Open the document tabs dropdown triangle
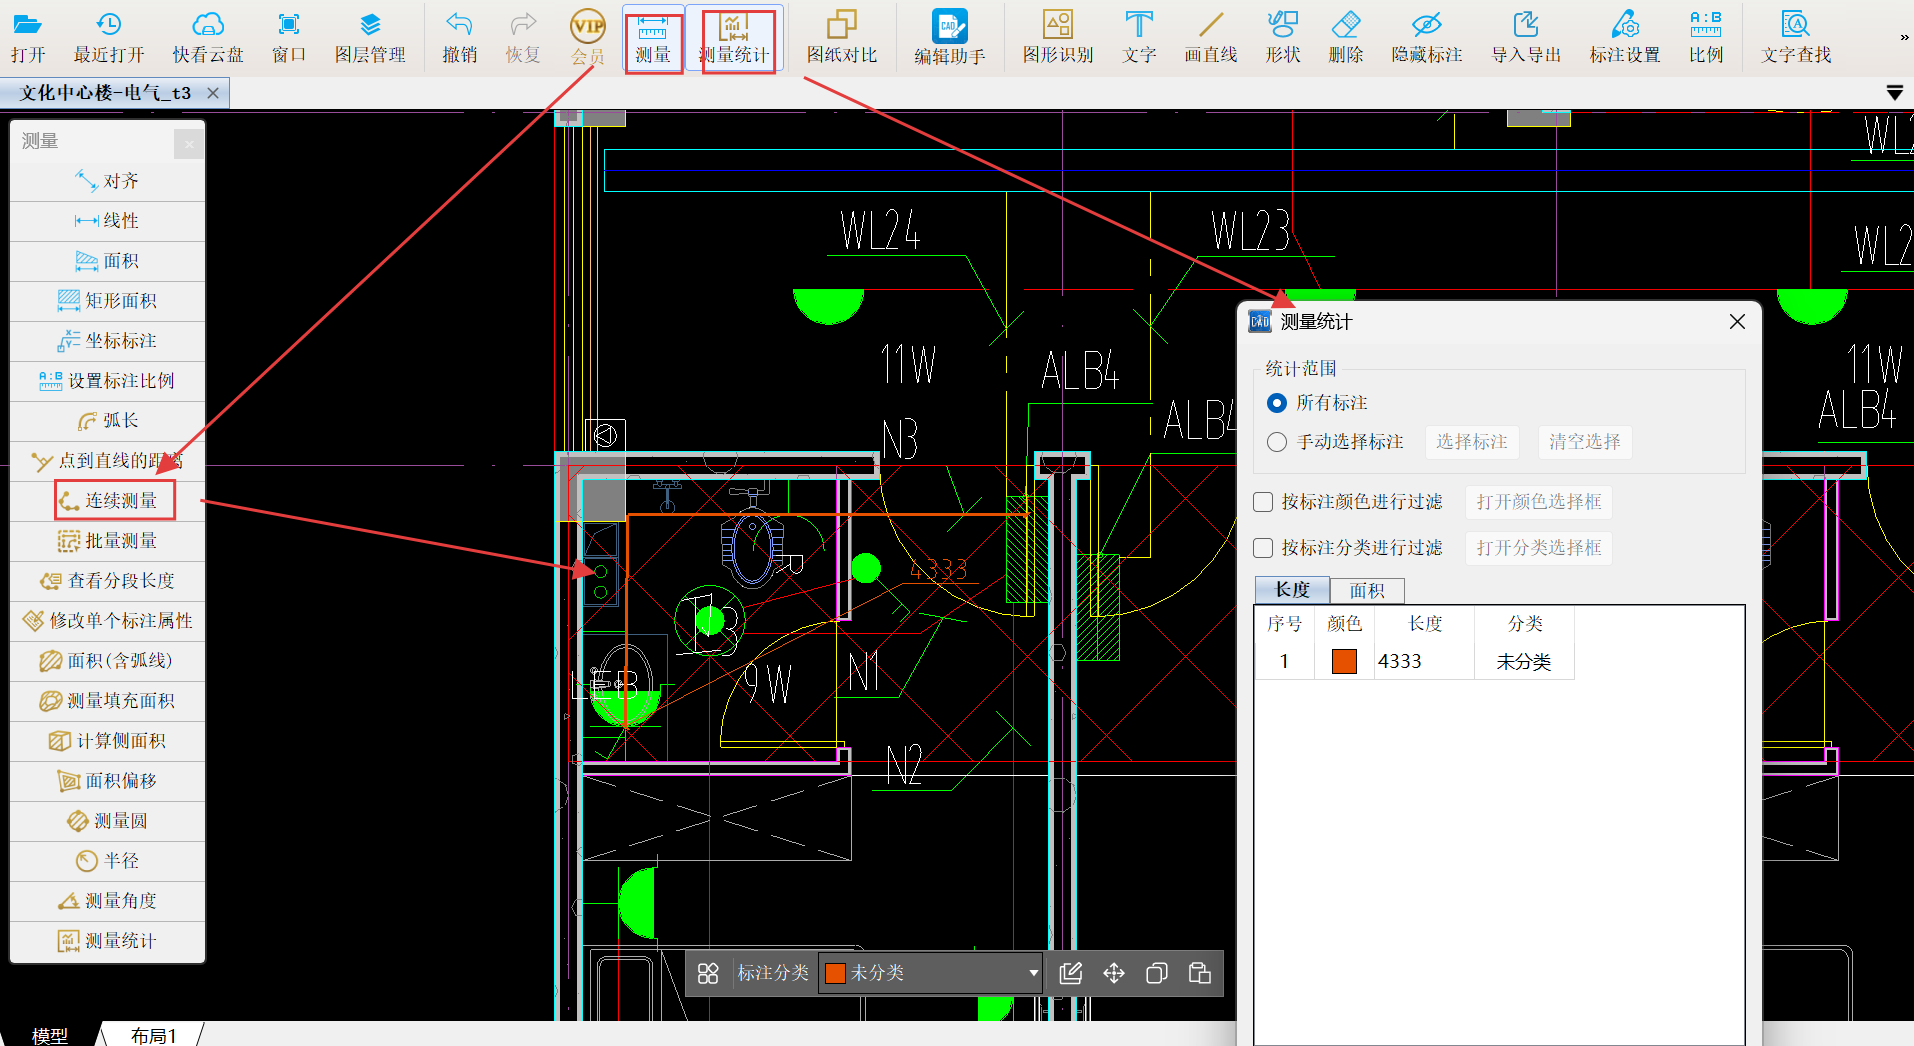Image resolution: width=1914 pixels, height=1046 pixels. tap(1894, 93)
